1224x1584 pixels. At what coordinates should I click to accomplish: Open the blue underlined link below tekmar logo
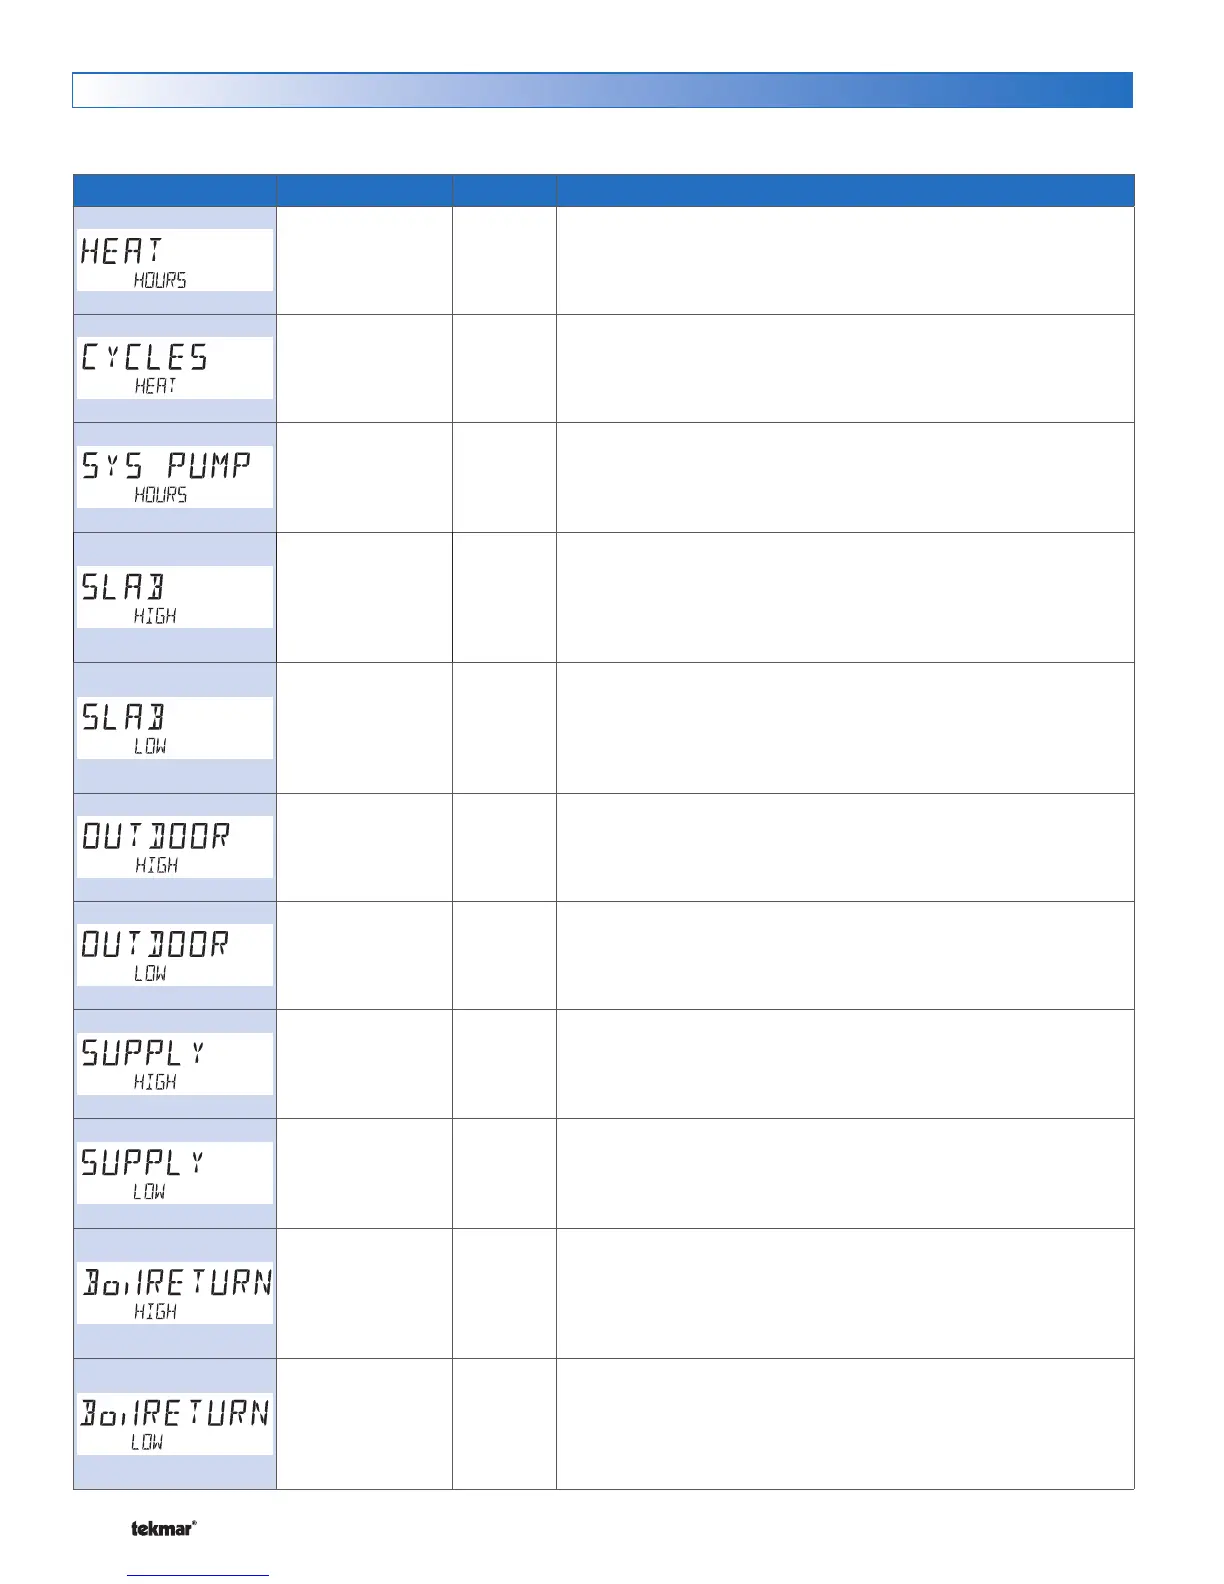tap(198, 1575)
